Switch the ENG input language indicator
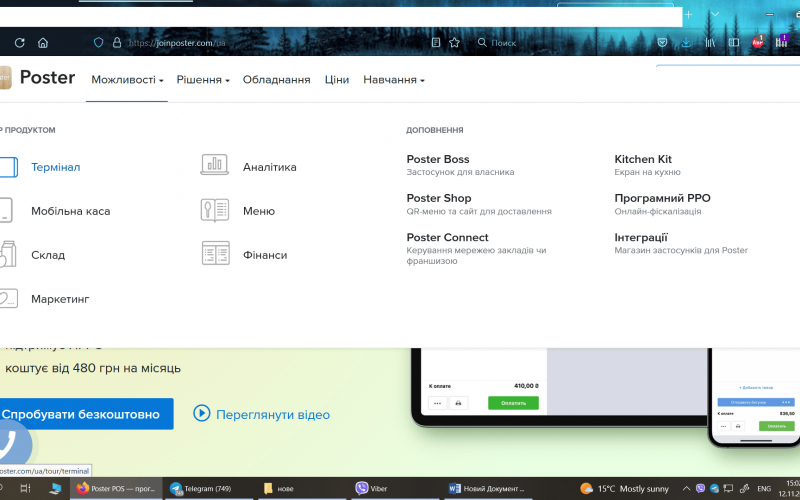 (764, 488)
